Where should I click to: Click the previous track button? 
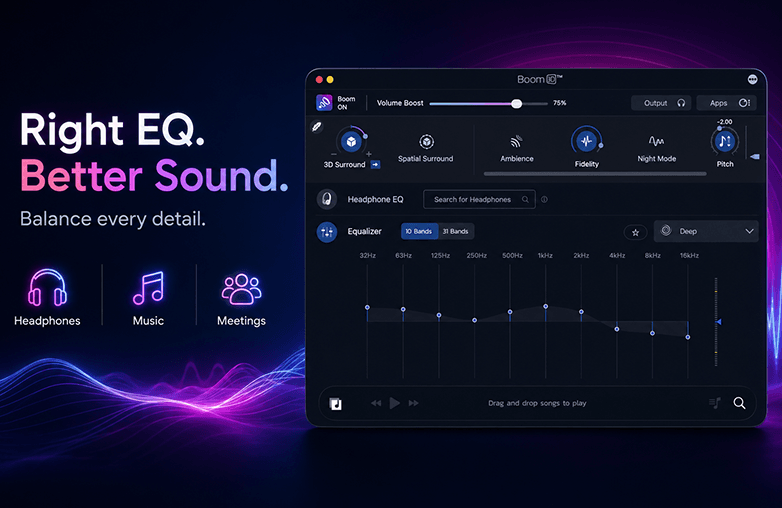click(376, 403)
